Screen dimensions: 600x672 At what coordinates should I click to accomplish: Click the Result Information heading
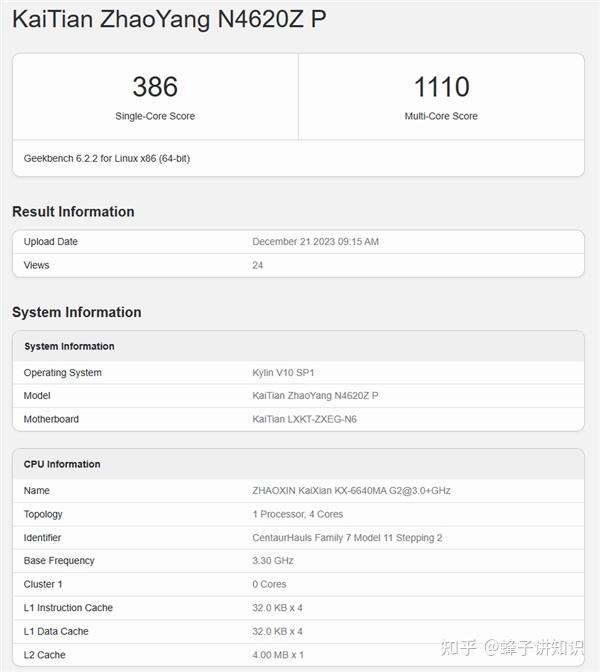(x=73, y=212)
